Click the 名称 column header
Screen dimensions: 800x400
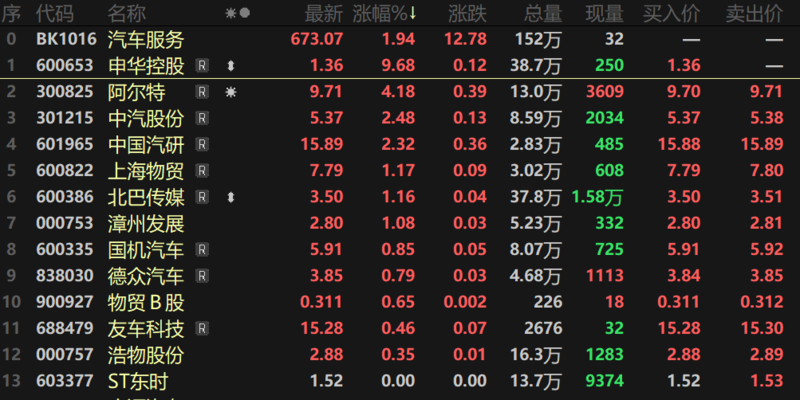click(127, 14)
